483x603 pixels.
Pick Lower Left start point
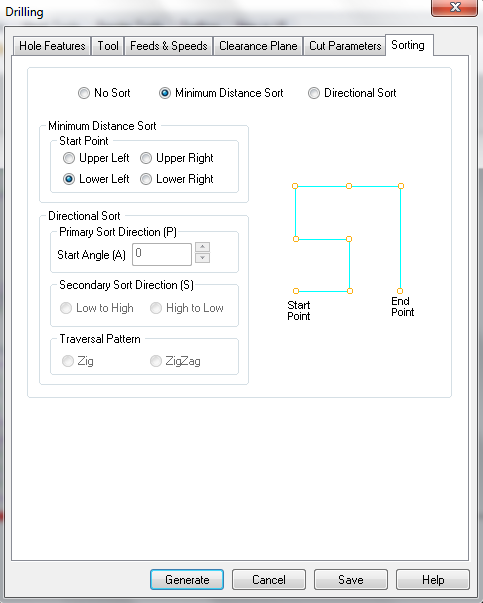click(69, 179)
